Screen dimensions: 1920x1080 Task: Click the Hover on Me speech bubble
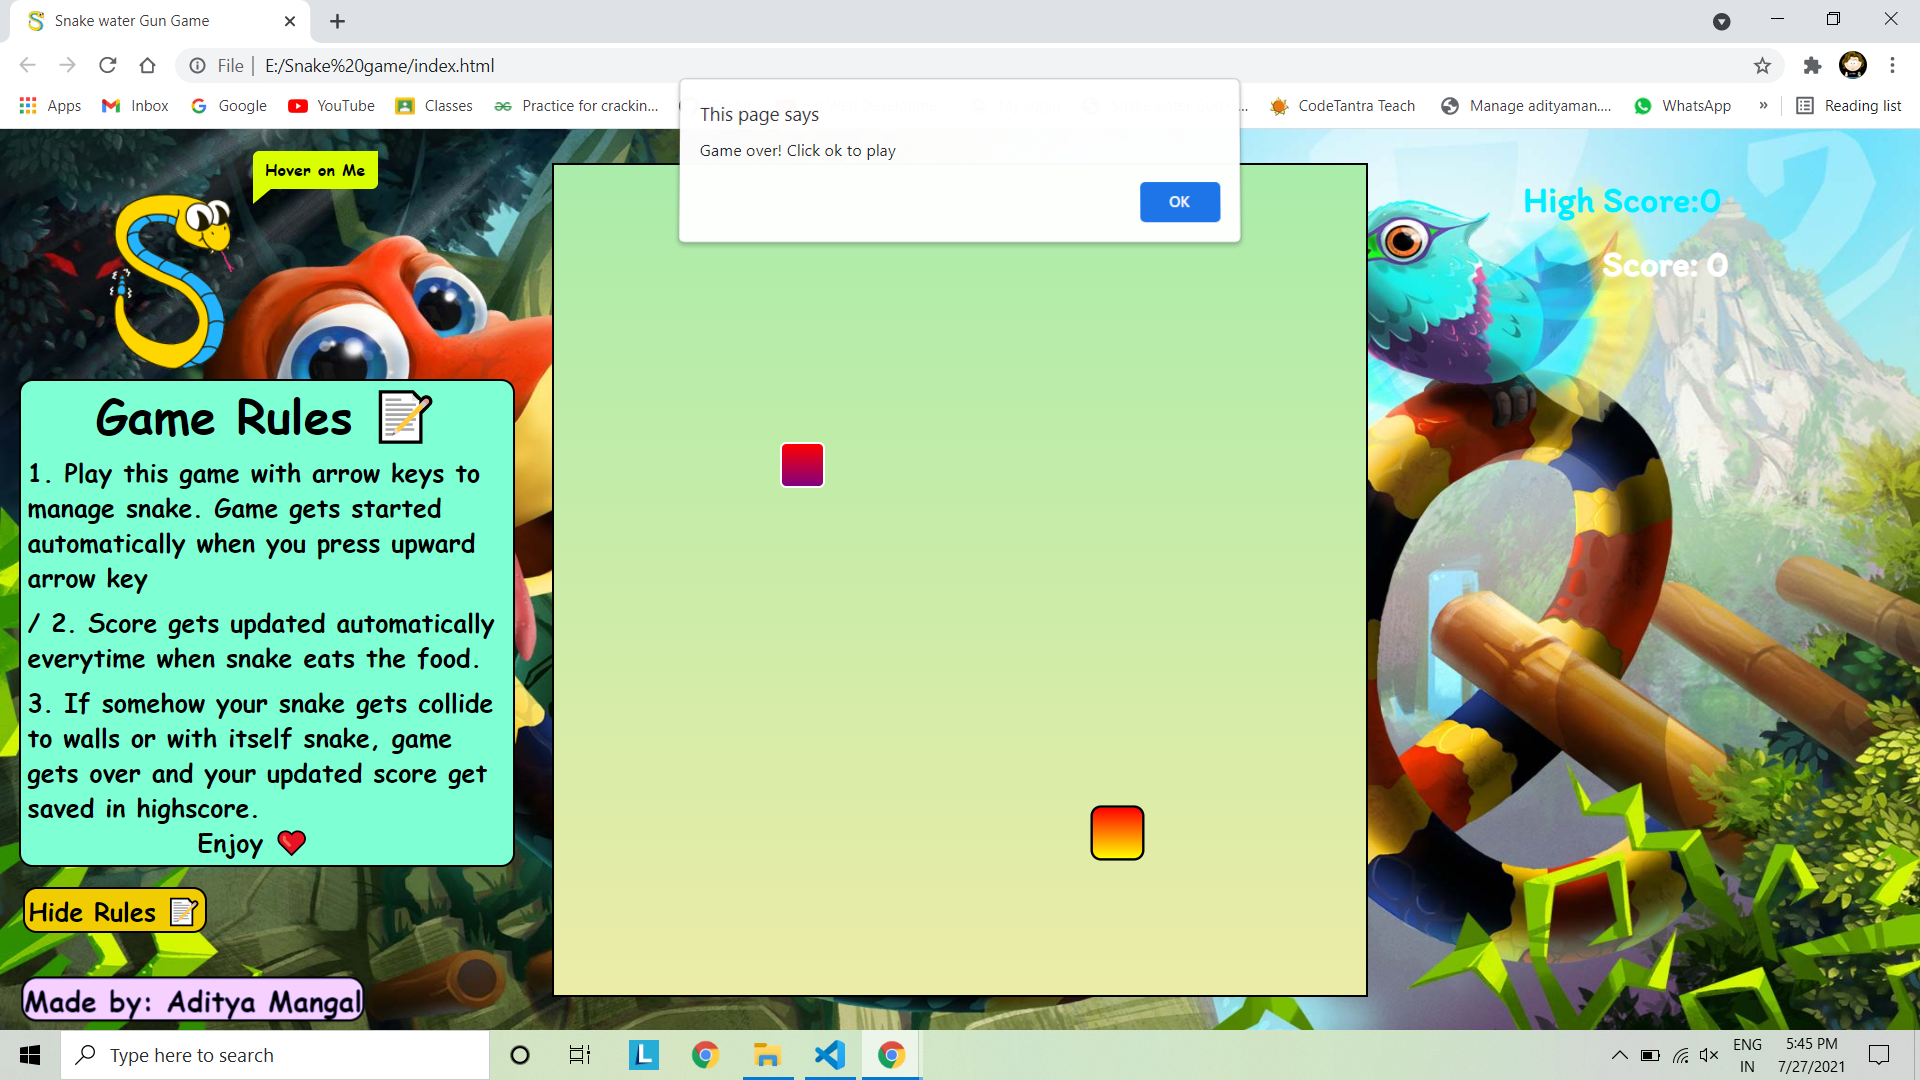(315, 171)
